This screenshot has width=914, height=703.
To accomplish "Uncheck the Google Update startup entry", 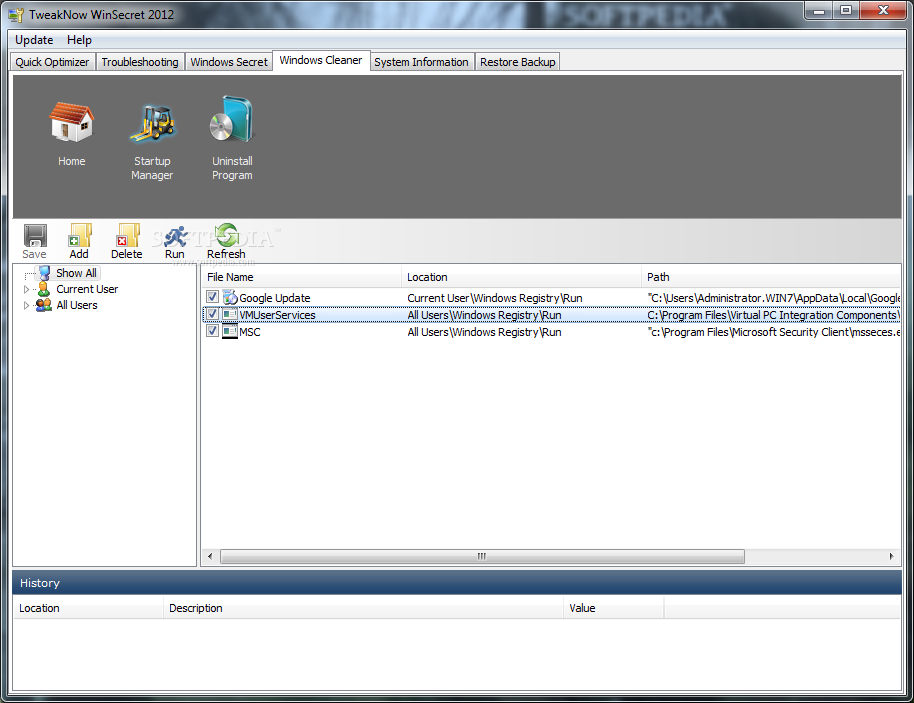I will (x=213, y=297).
